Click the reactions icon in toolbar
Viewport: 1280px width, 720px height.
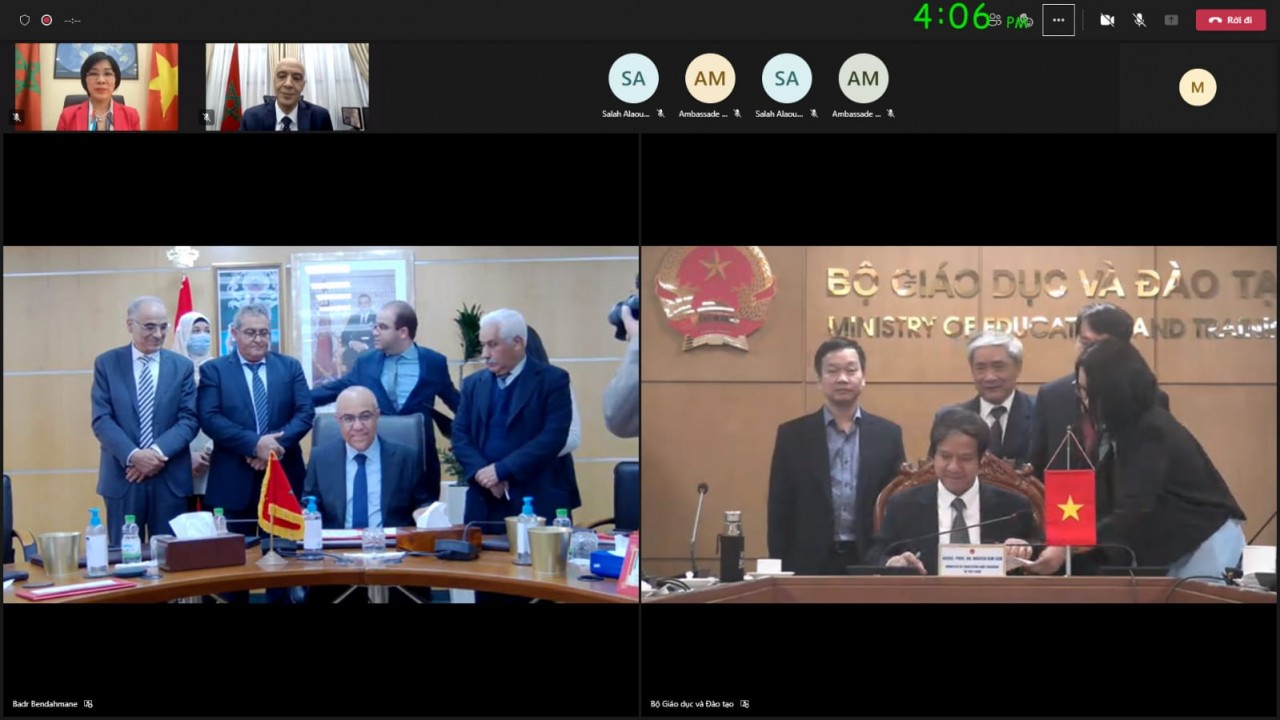click(x=1024, y=20)
